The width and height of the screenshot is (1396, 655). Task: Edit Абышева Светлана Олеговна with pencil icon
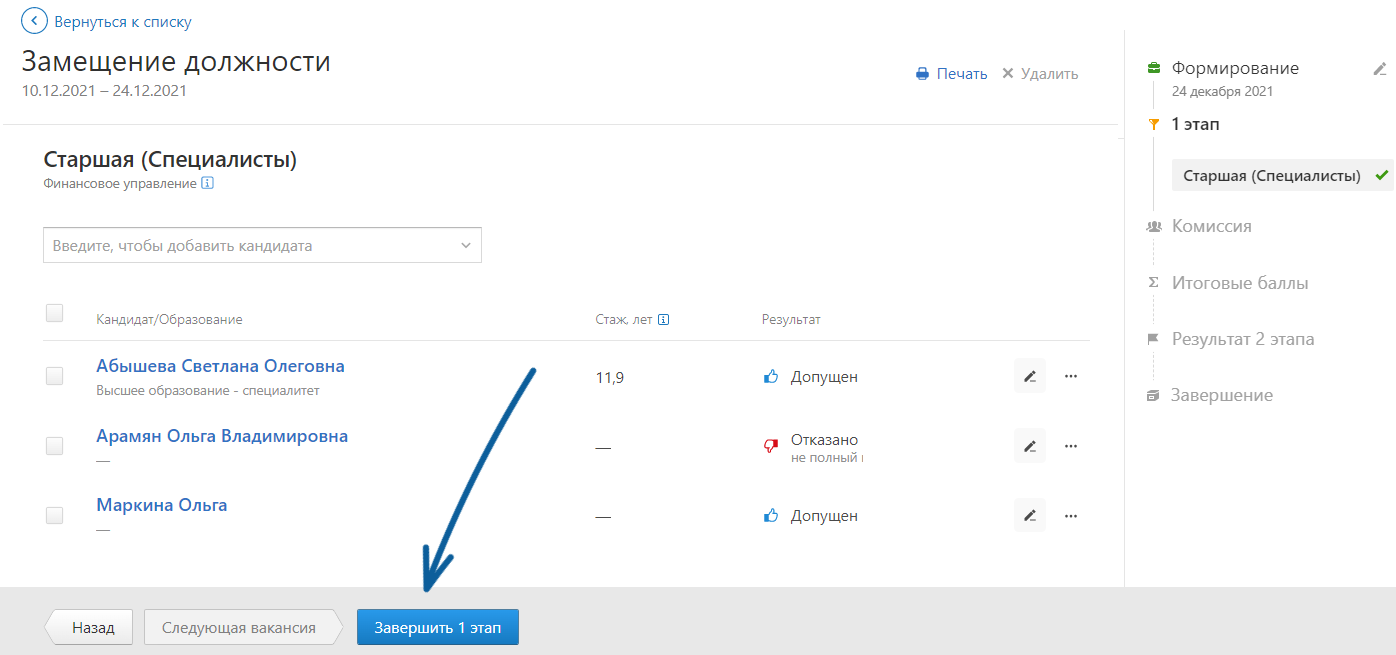pyautogui.click(x=1030, y=376)
